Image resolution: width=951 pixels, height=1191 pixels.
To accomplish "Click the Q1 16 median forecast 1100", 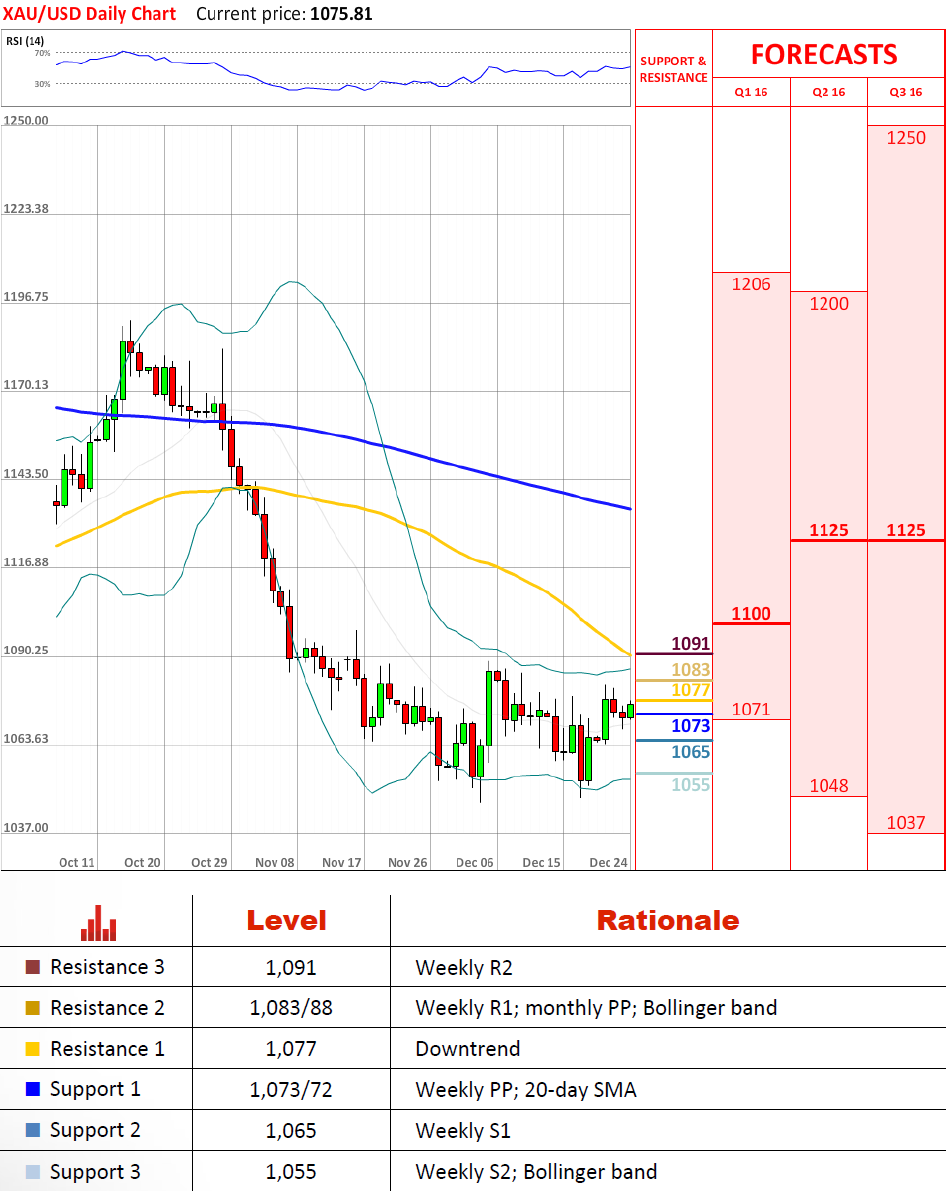I will (x=751, y=614).
